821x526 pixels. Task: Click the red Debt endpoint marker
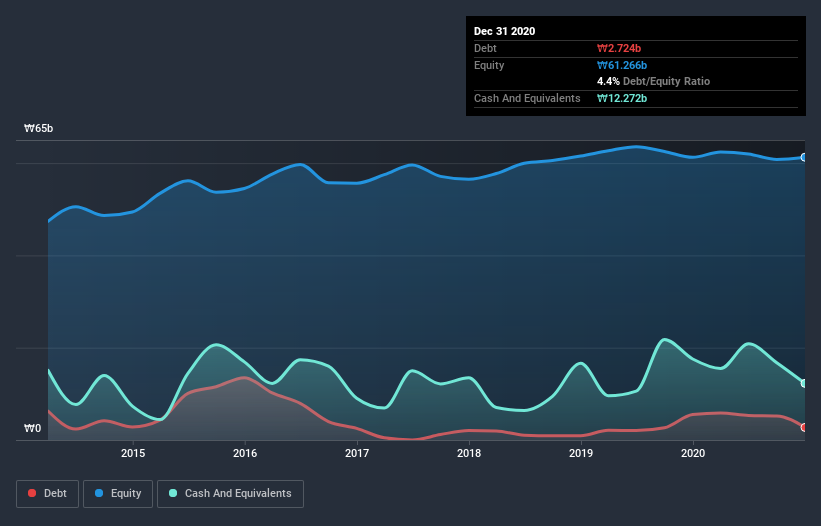tap(804, 428)
